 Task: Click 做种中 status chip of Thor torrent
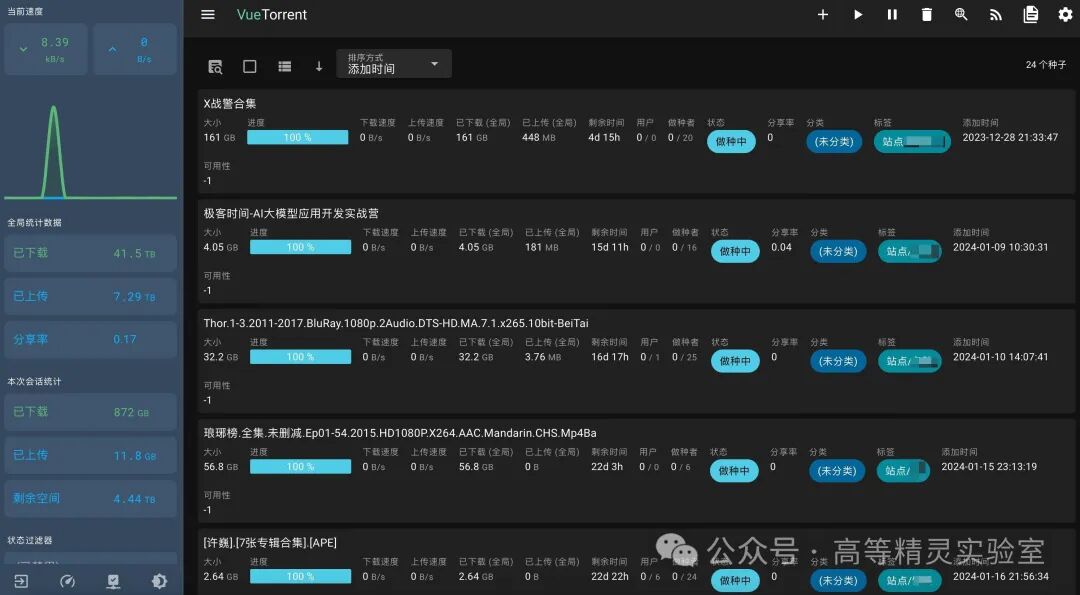[x=735, y=361]
